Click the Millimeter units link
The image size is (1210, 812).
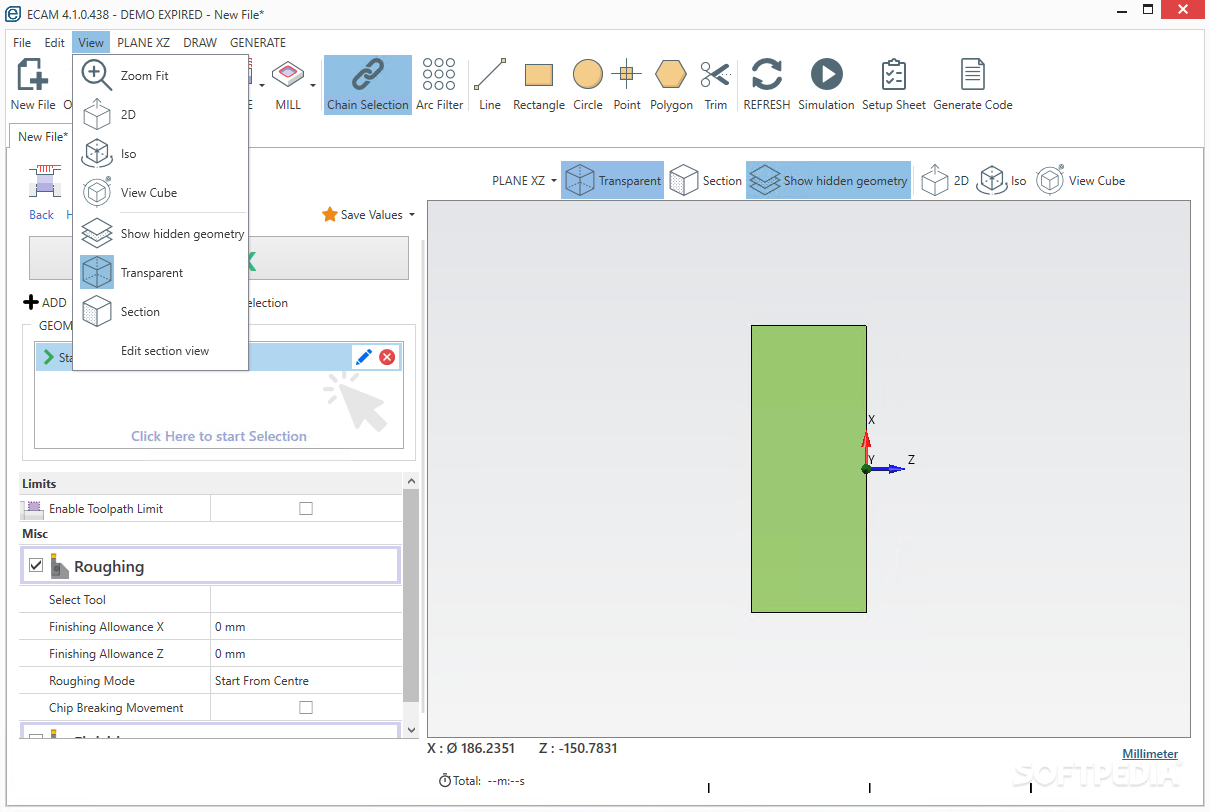tap(1150, 754)
